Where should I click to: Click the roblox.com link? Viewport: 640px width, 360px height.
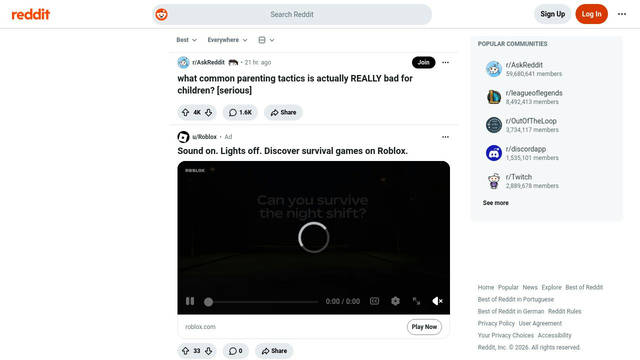click(x=200, y=327)
